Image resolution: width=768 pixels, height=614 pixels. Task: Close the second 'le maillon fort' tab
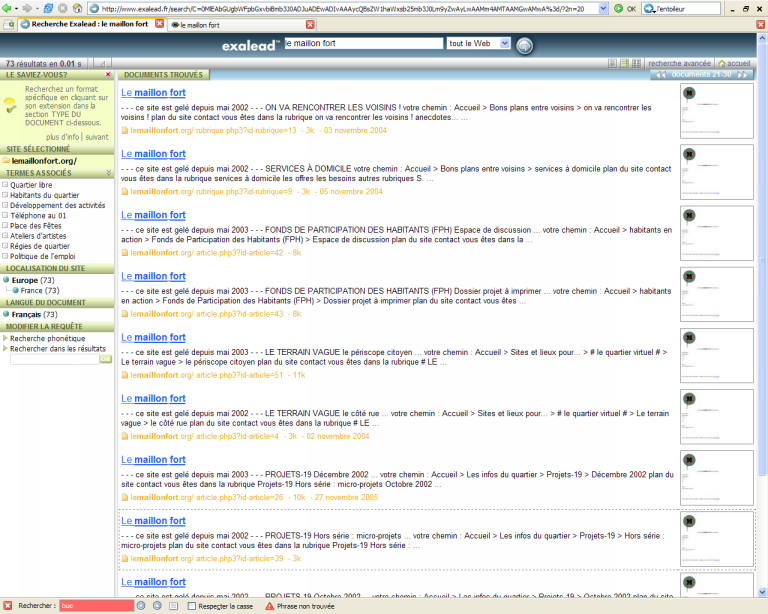[x=310, y=24]
